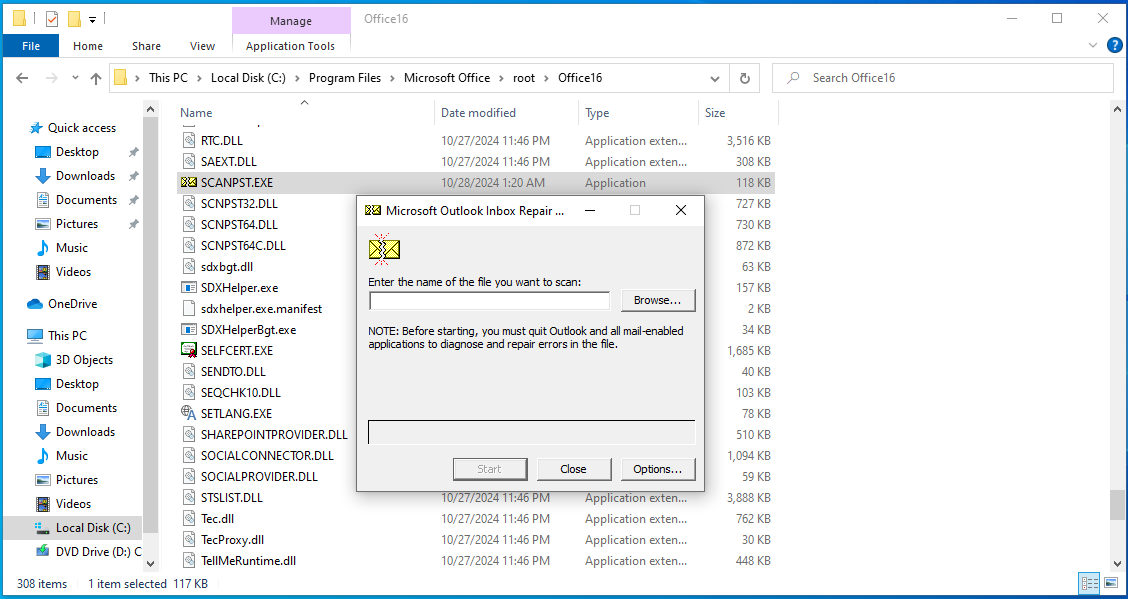Image resolution: width=1128 pixels, height=599 pixels.
Task: Click the Up one level arrow
Action: click(x=96, y=78)
